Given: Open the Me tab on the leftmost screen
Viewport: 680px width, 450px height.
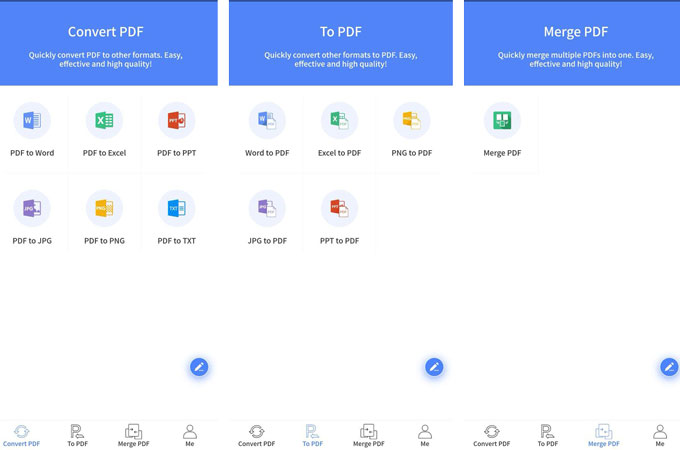Looking at the screenshot, I should 190,434.
